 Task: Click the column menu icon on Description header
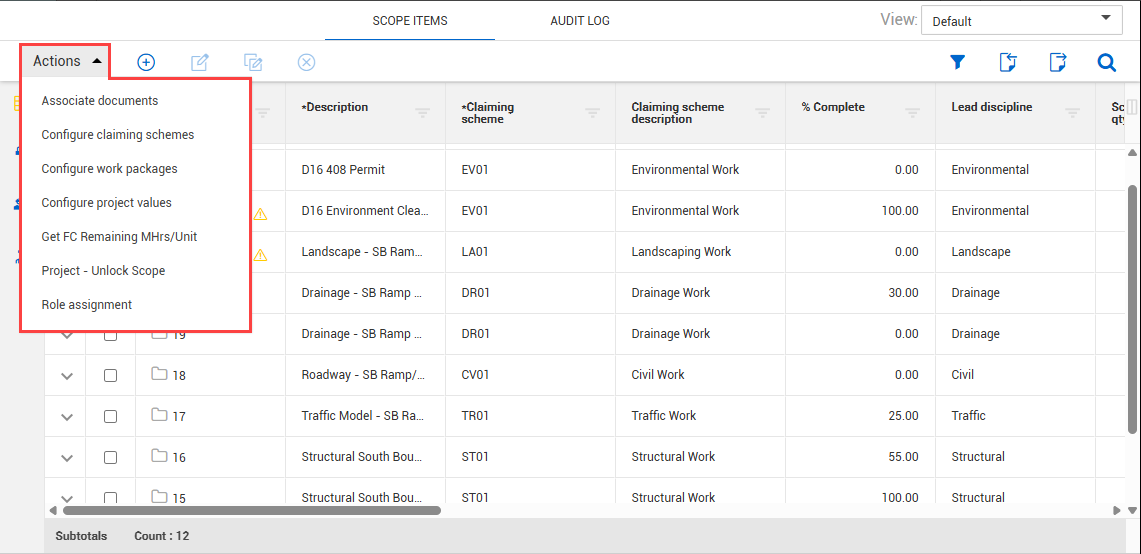423,113
